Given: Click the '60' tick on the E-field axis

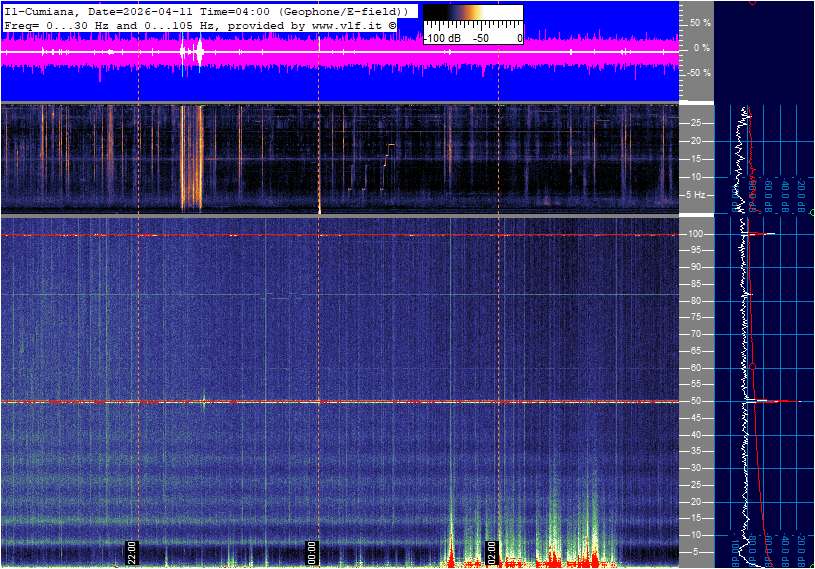Looking at the screenshot, I should (x=695, y=368).
